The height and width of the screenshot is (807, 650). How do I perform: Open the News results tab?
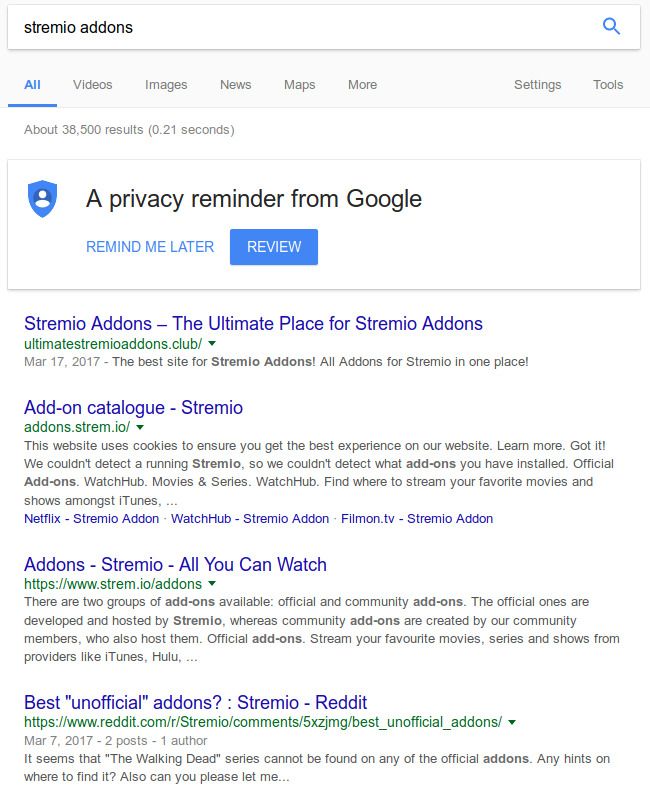click(235, 85)
